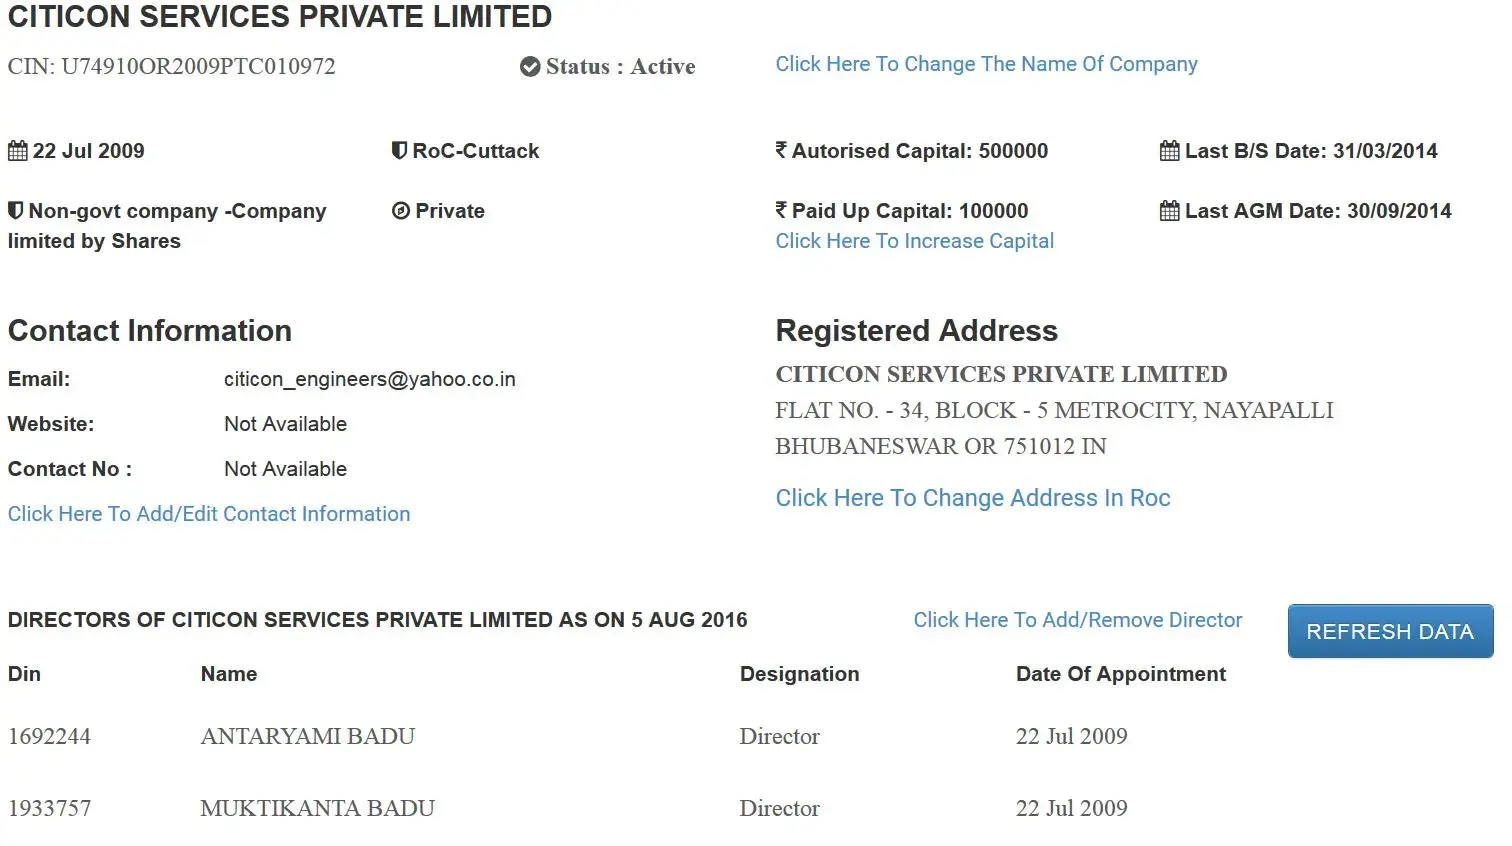Image resolution: width=1512 pixels, height=846 pixels.
Task: Click the calendar icon beside Last AGM Date
Action: pyautogui.click(x=1169, y=211)
